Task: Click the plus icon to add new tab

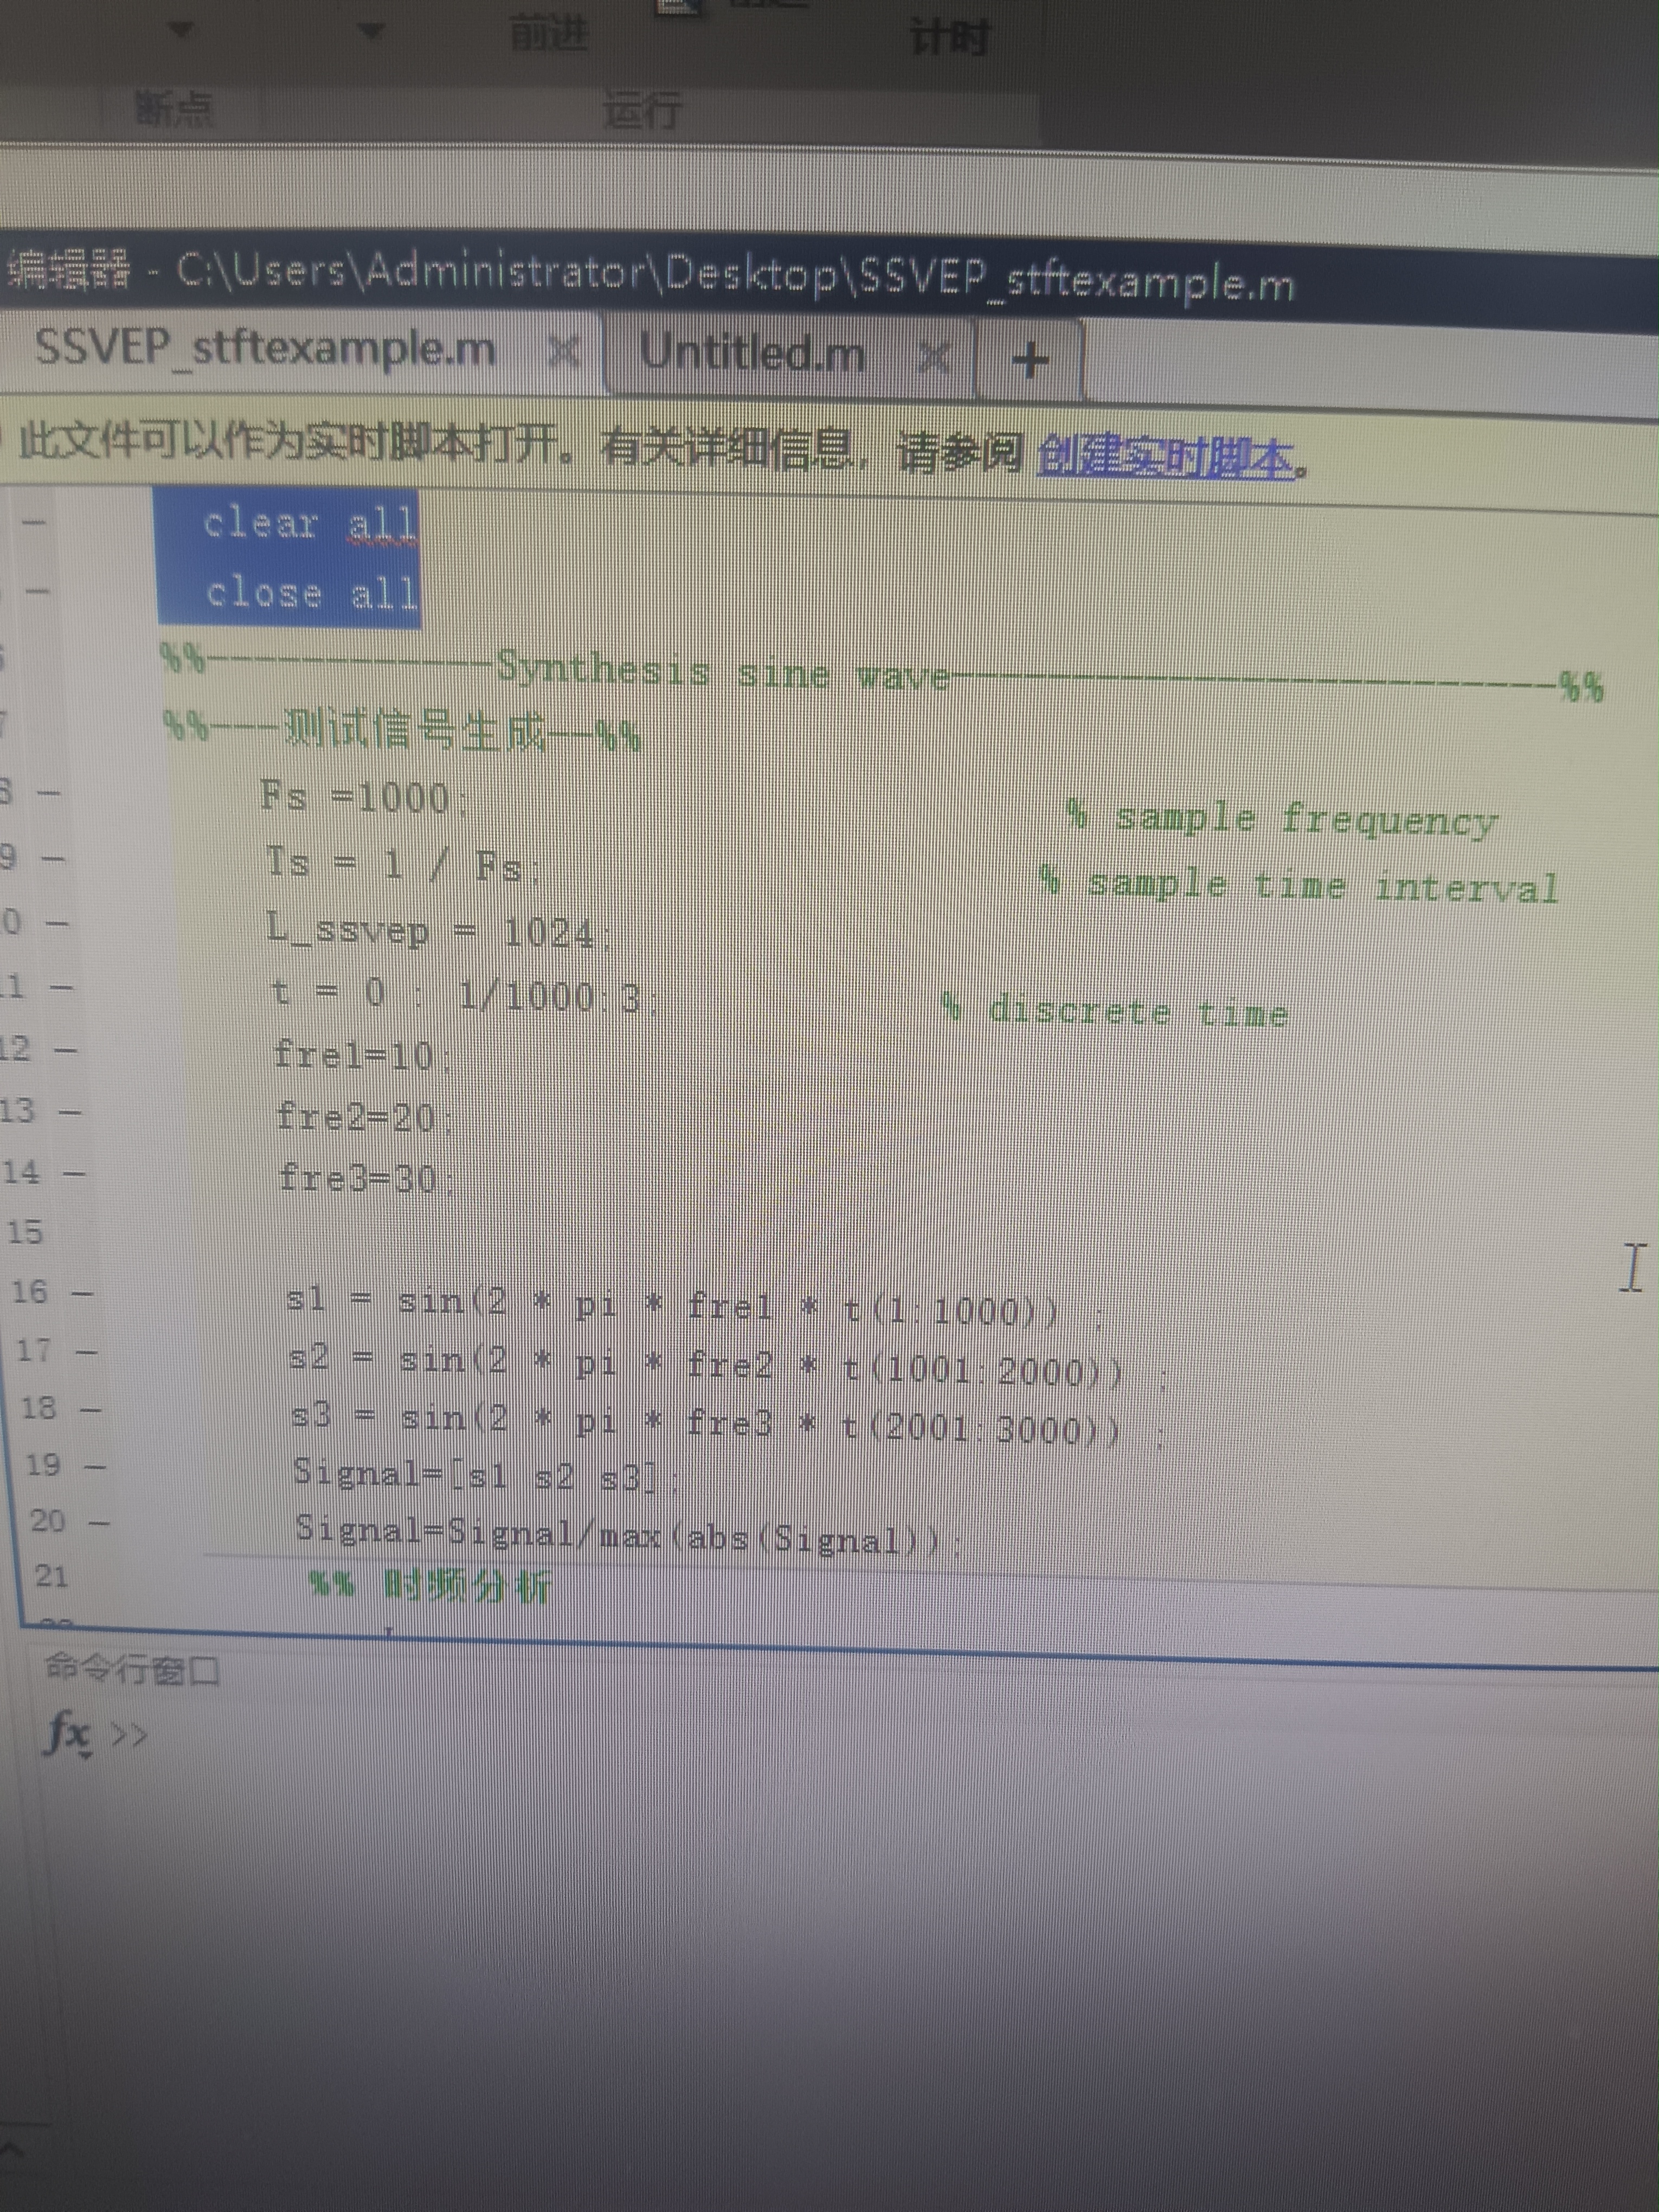Action: (x=1030, y=359)
